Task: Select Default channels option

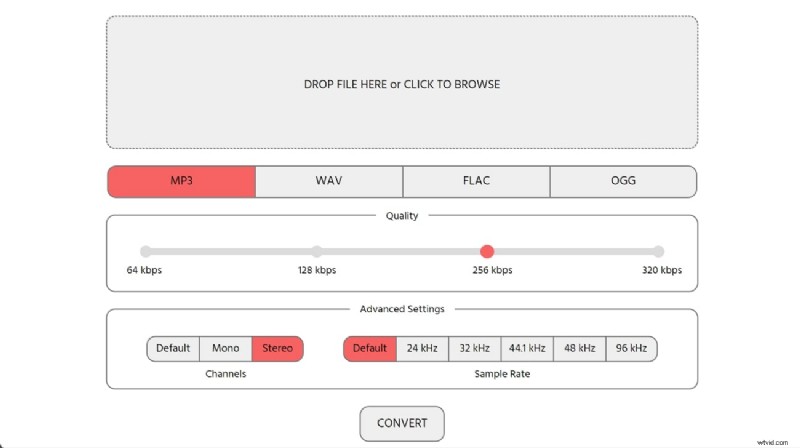Action: tap(173, 349)
